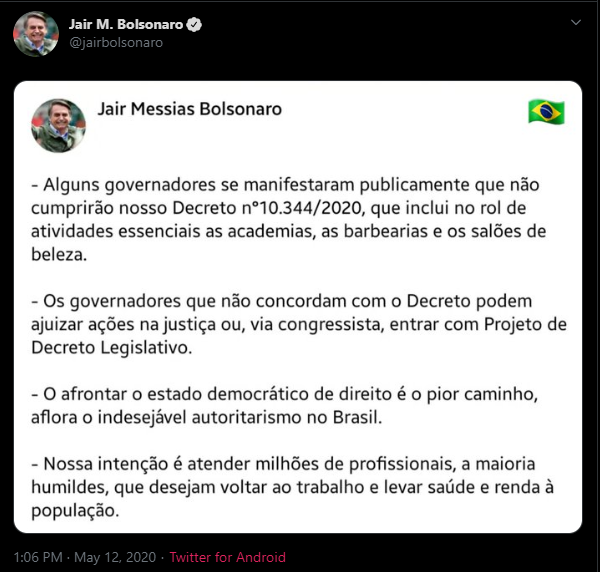Click the "nº10.344/2020" decree number text
Screen dimensions: 600x572
click(302, 208)
